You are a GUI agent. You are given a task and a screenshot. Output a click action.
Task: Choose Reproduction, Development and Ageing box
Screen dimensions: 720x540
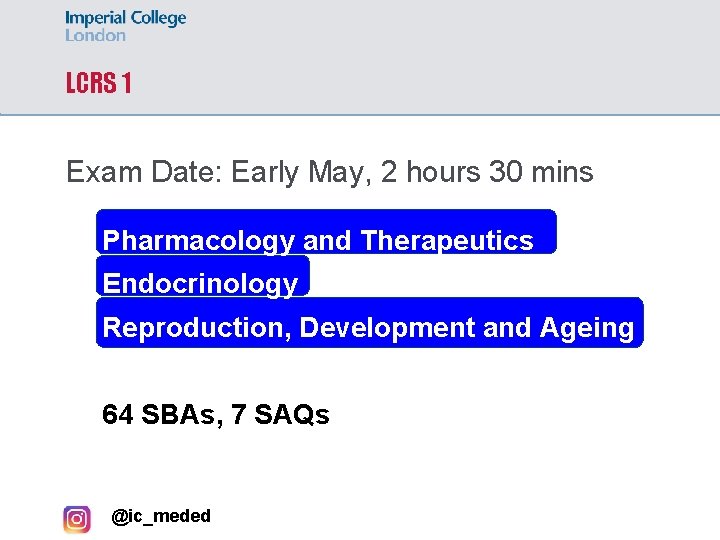[370, 322]
